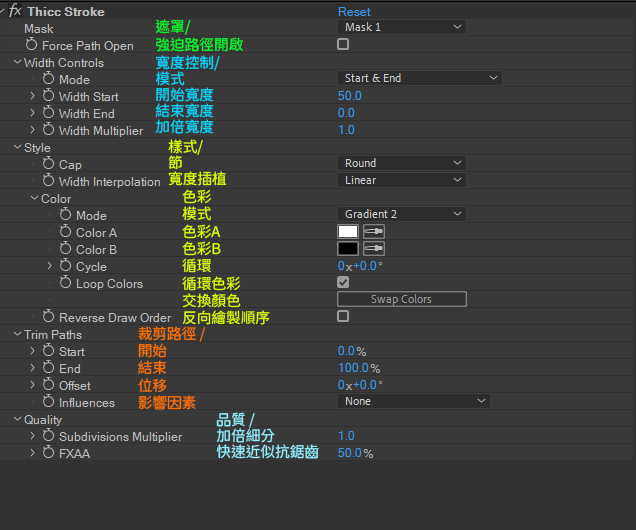This screenshot has height=530, width=636.
Task: Click the Subdivisions Multiplier value 1.0
Action: pyautogui.click(x=346, y=436)
